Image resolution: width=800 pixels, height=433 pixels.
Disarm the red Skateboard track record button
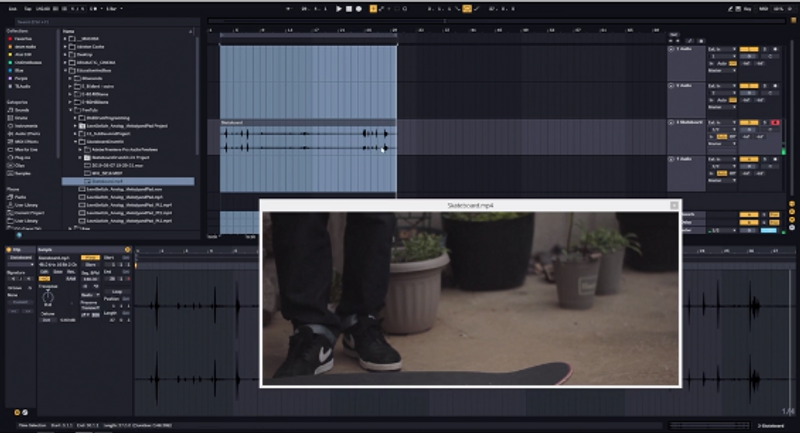[x=775, y=123]
